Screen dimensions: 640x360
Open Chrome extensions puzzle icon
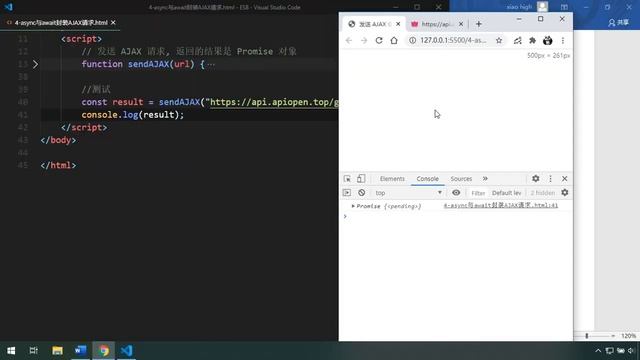[532, 40]
